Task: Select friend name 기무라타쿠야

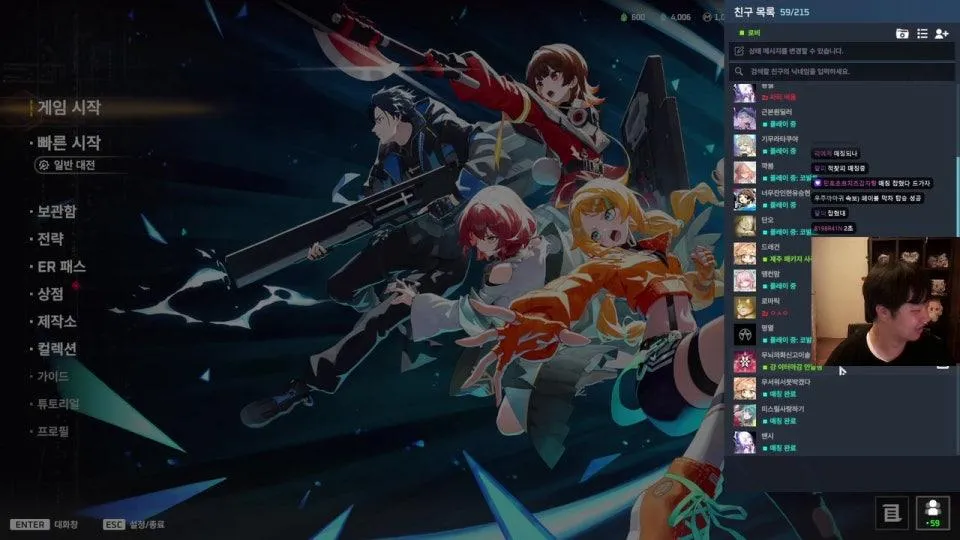Action: tap(779, 139)
